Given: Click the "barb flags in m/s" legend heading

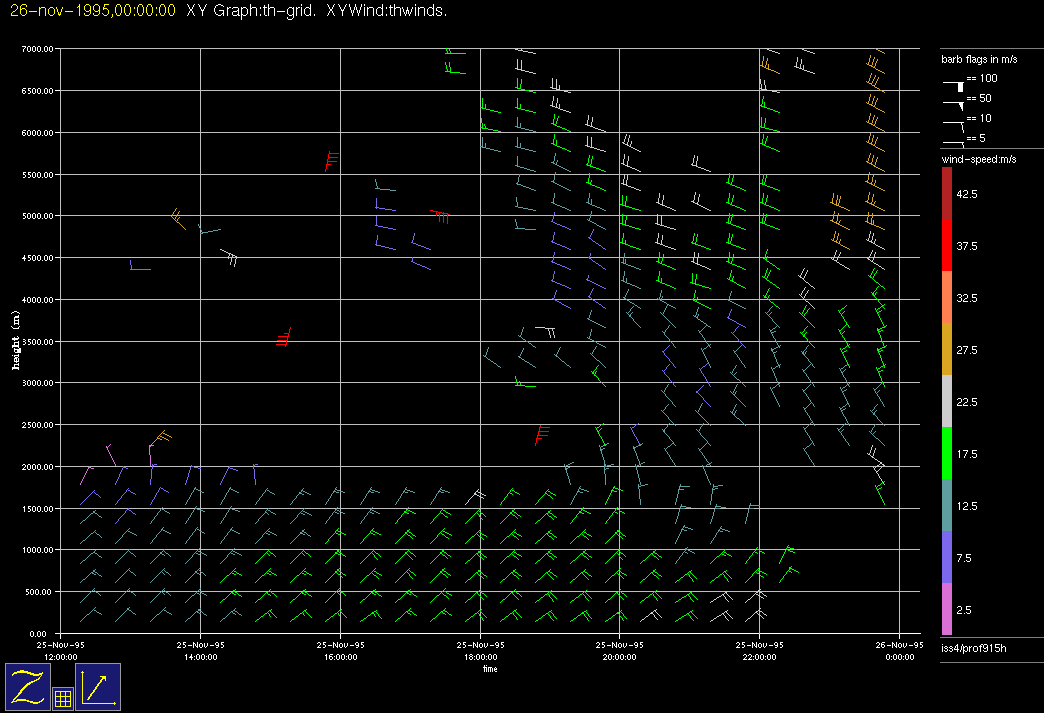Looking at the screenshot, I should click(975, 59).
